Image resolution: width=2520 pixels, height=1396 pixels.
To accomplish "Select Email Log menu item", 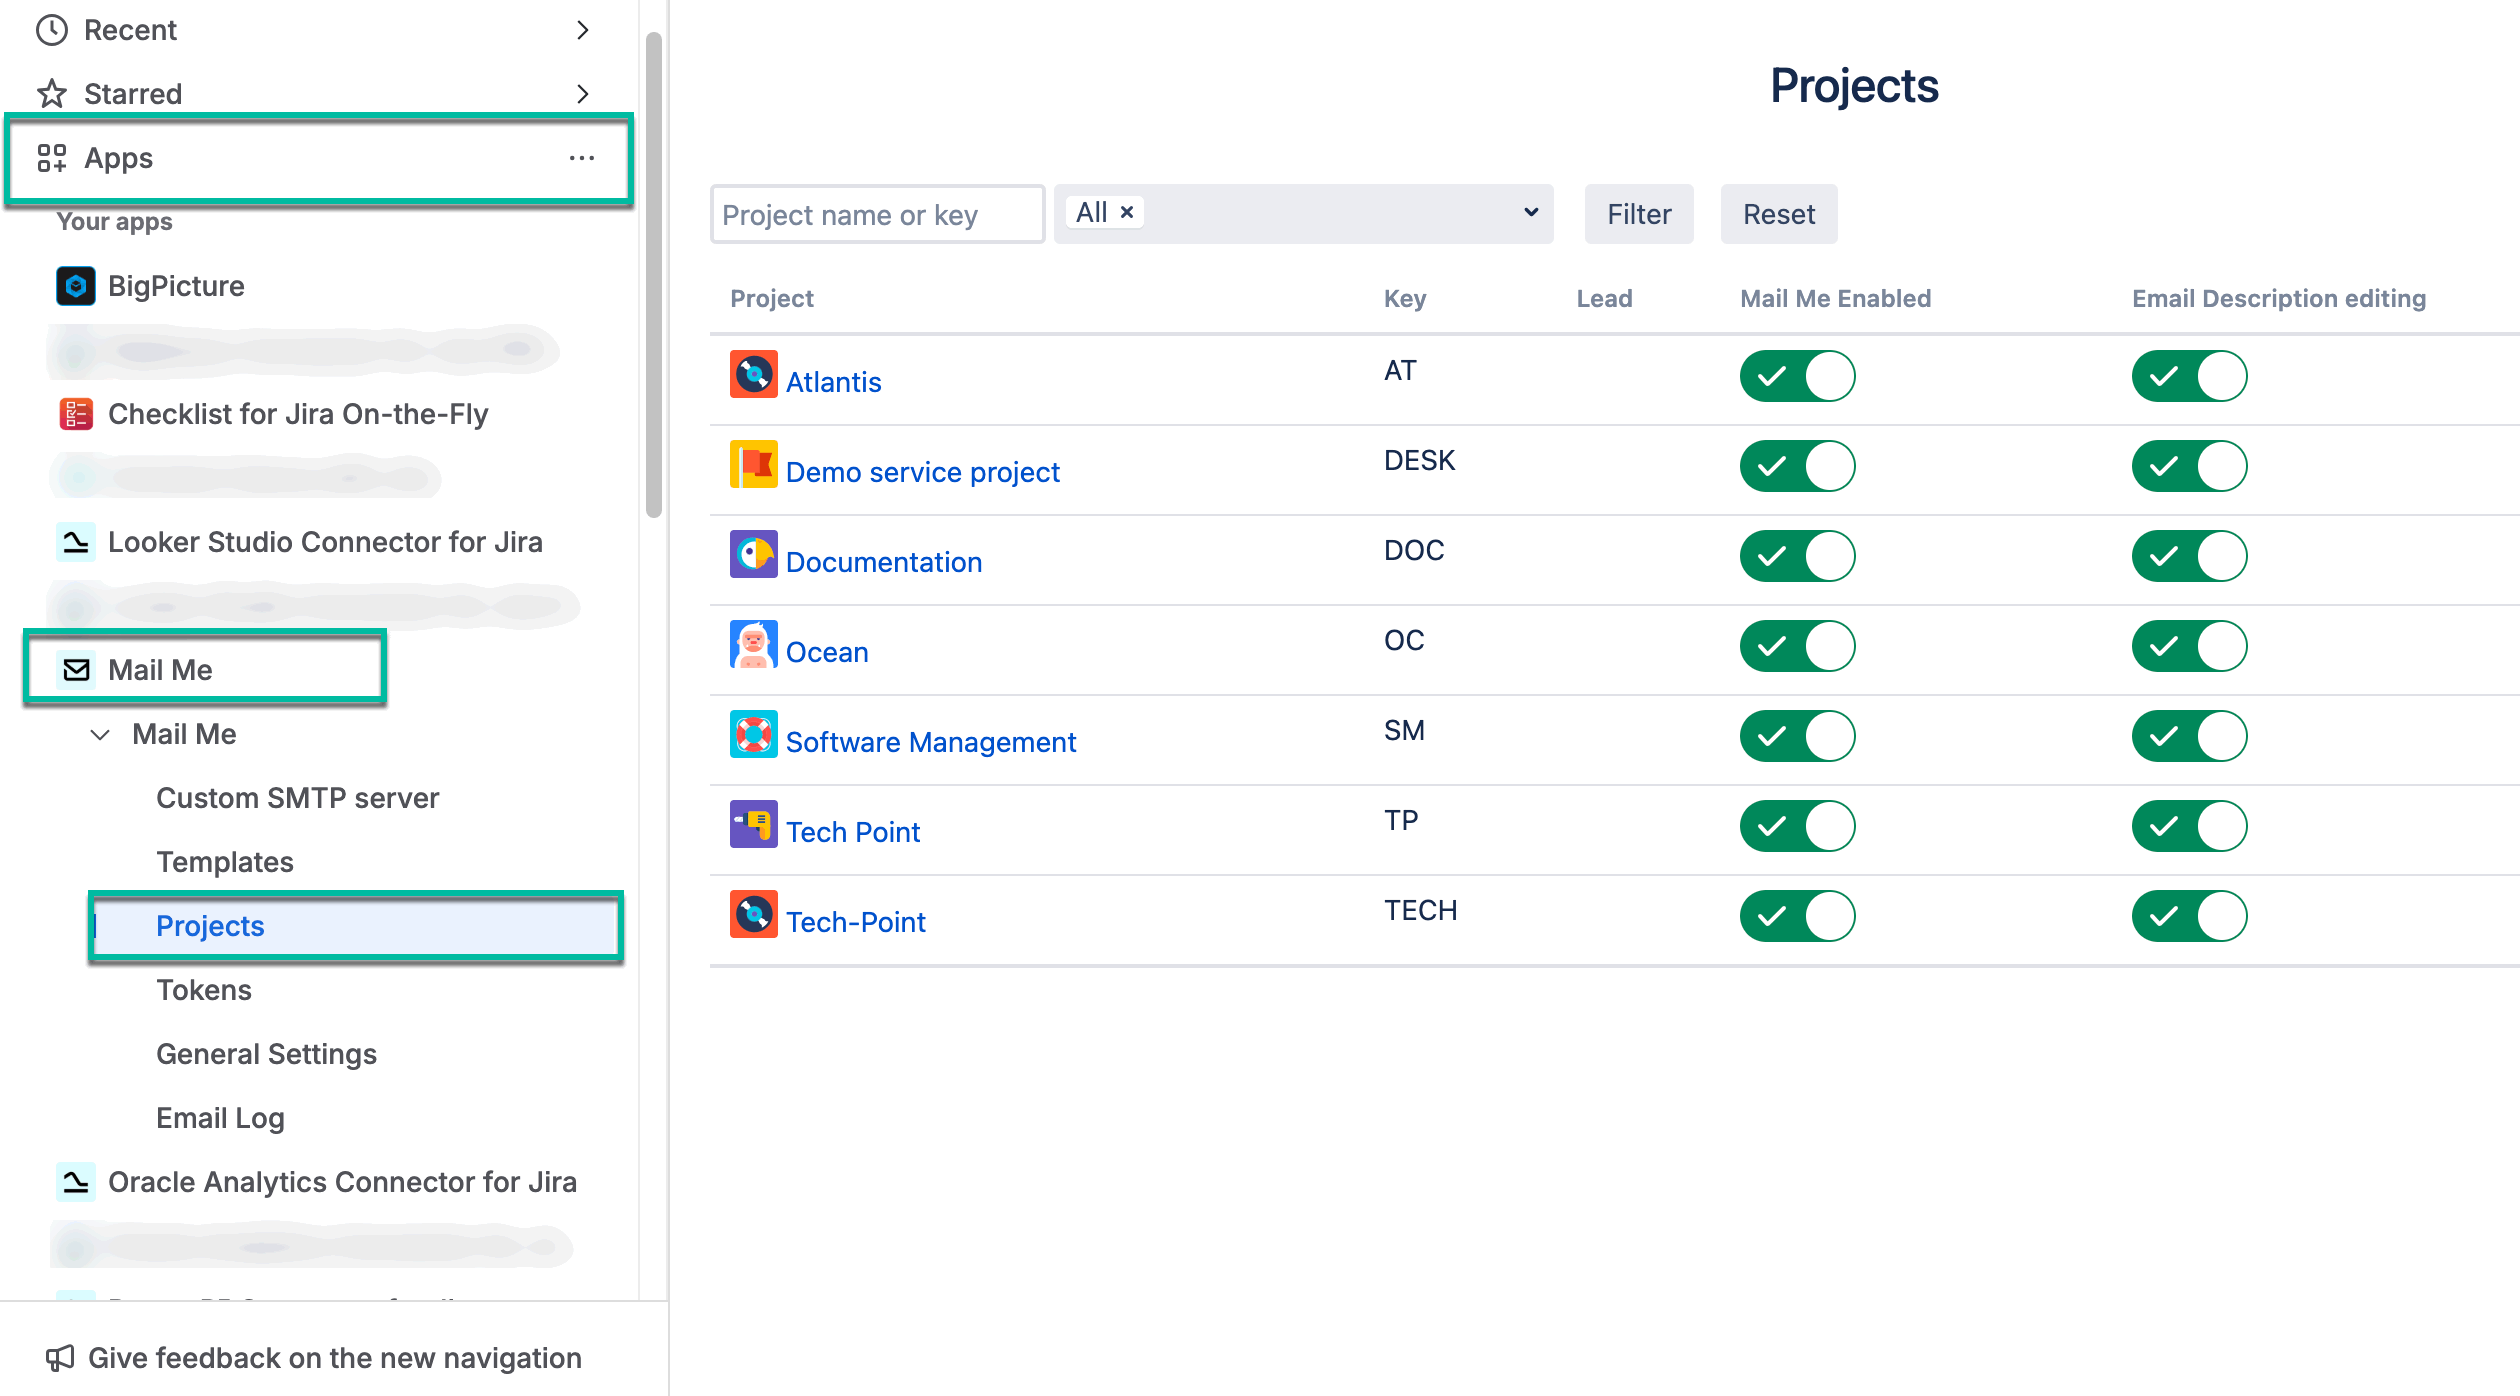I will 220,1118.
